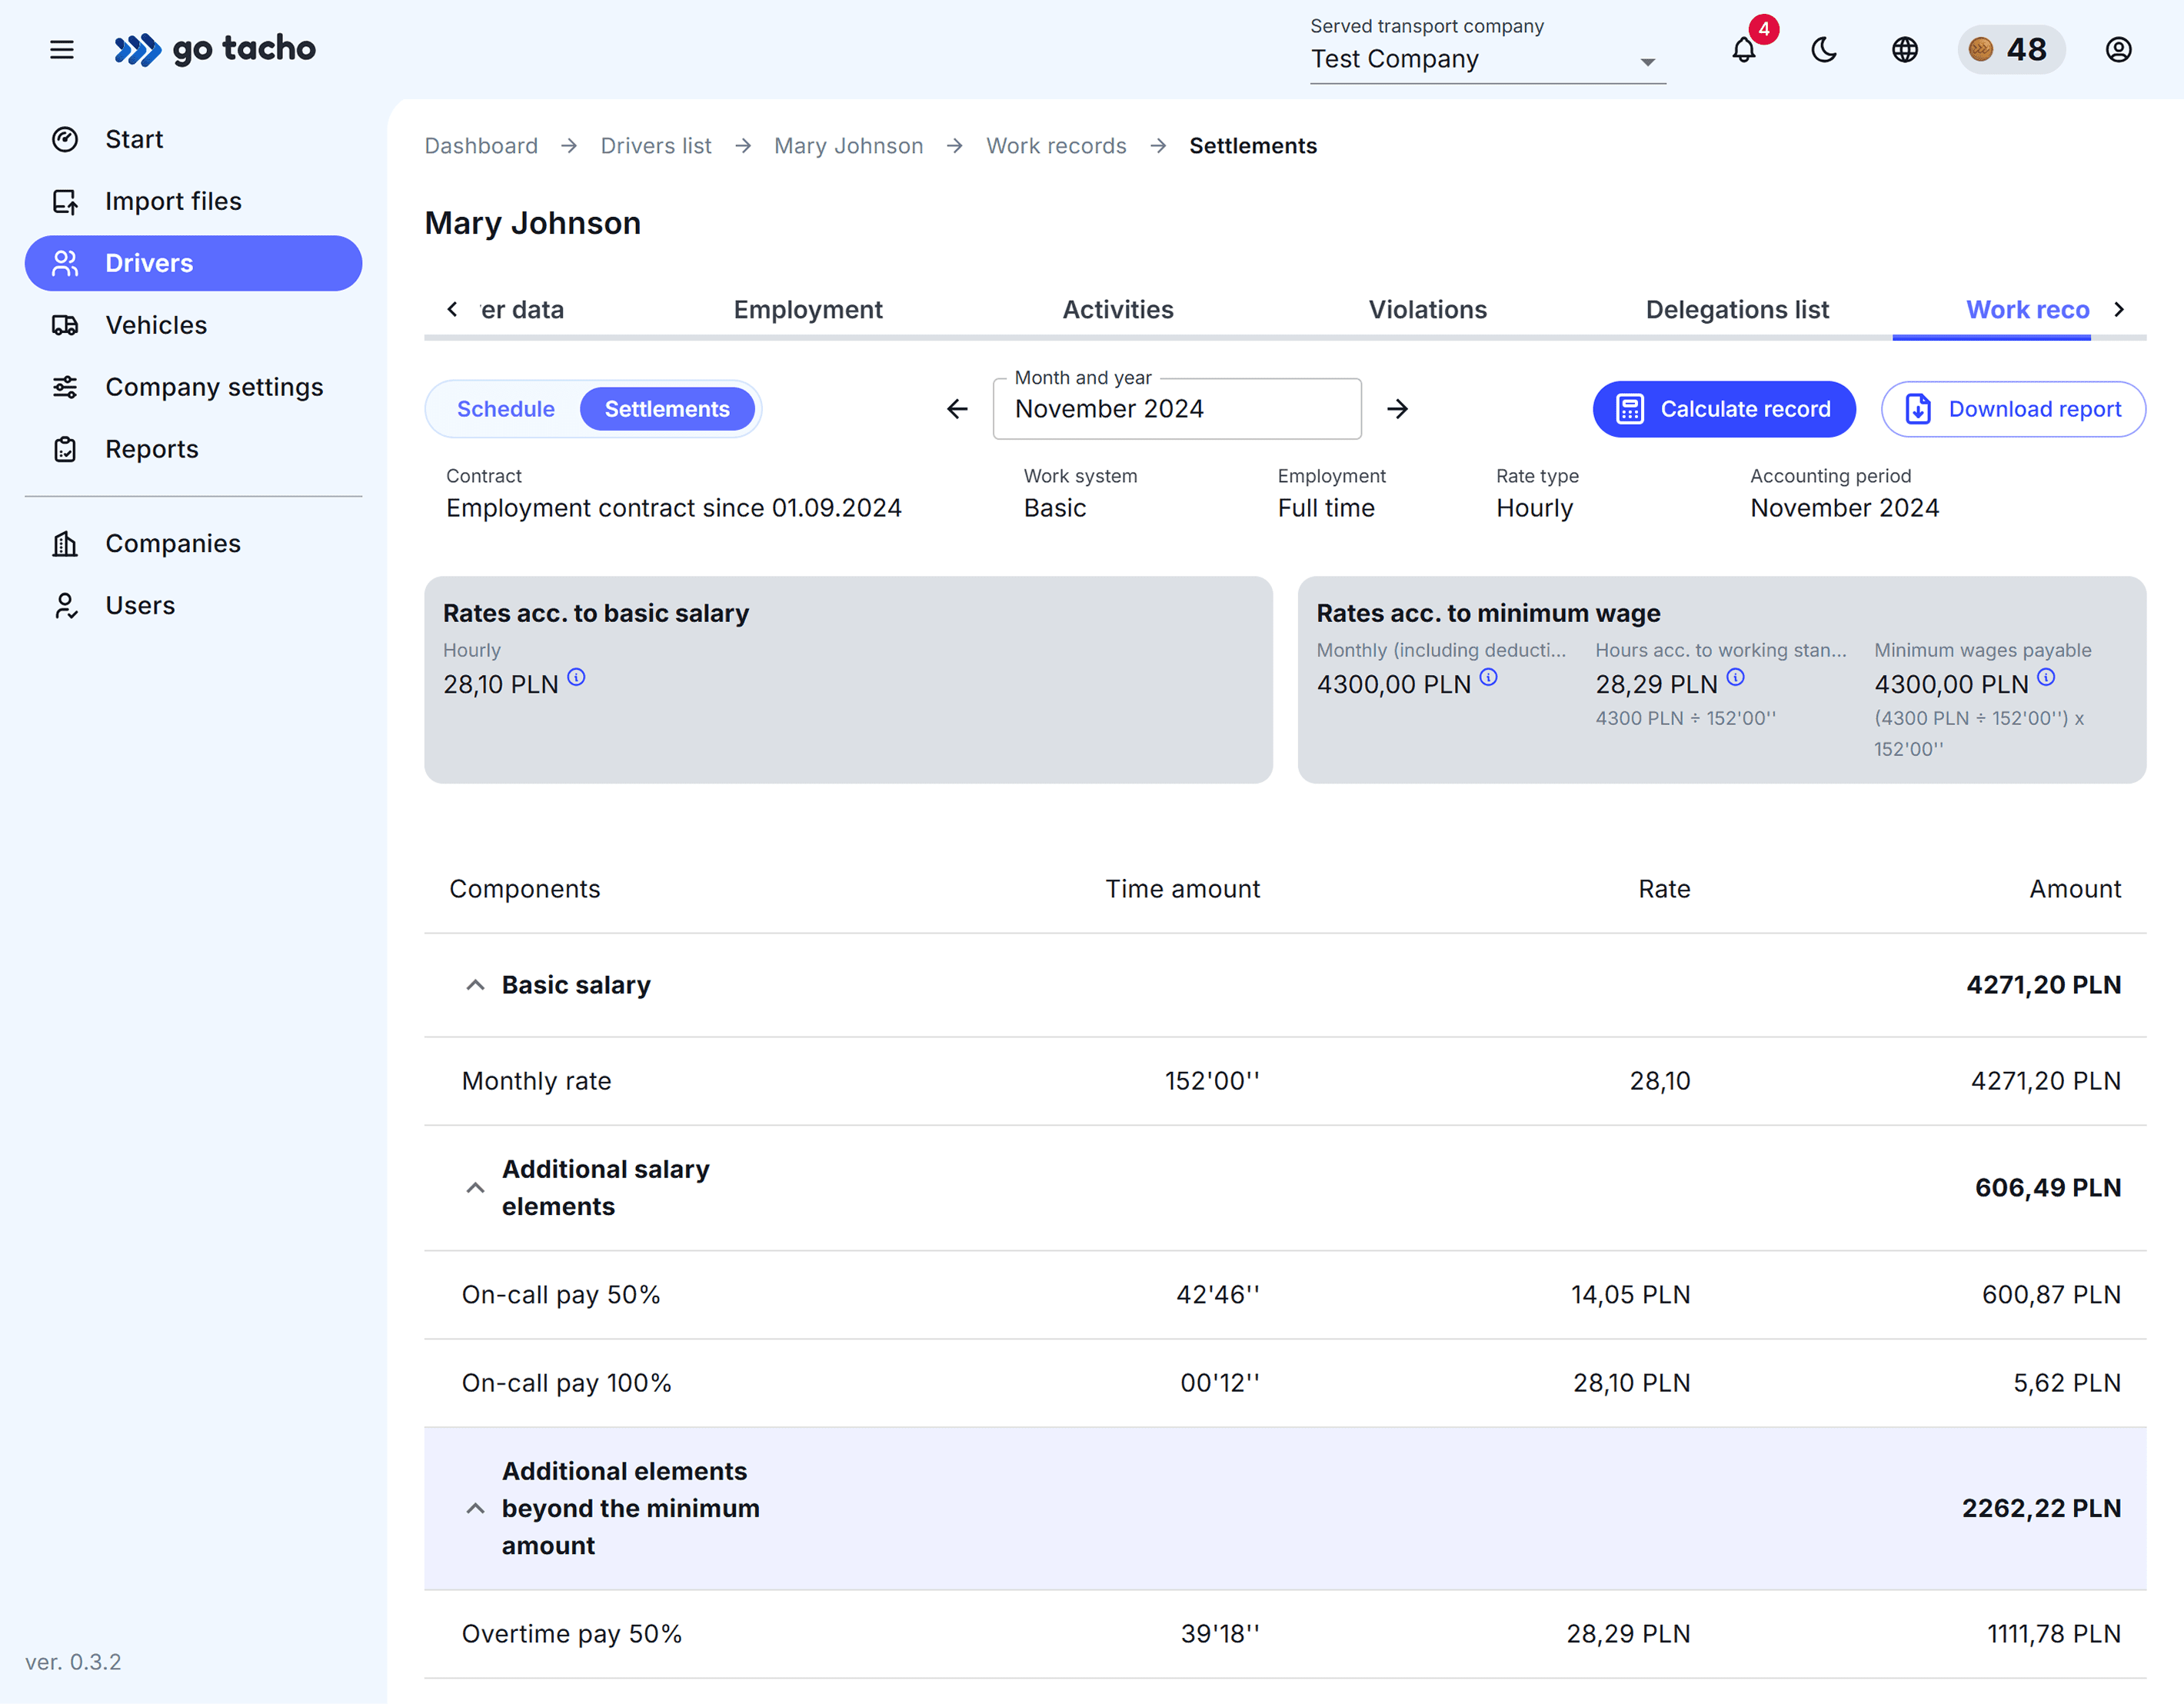Open Served transport company dropdown
This screenshot has height=1704, width=2184.
1487,59
